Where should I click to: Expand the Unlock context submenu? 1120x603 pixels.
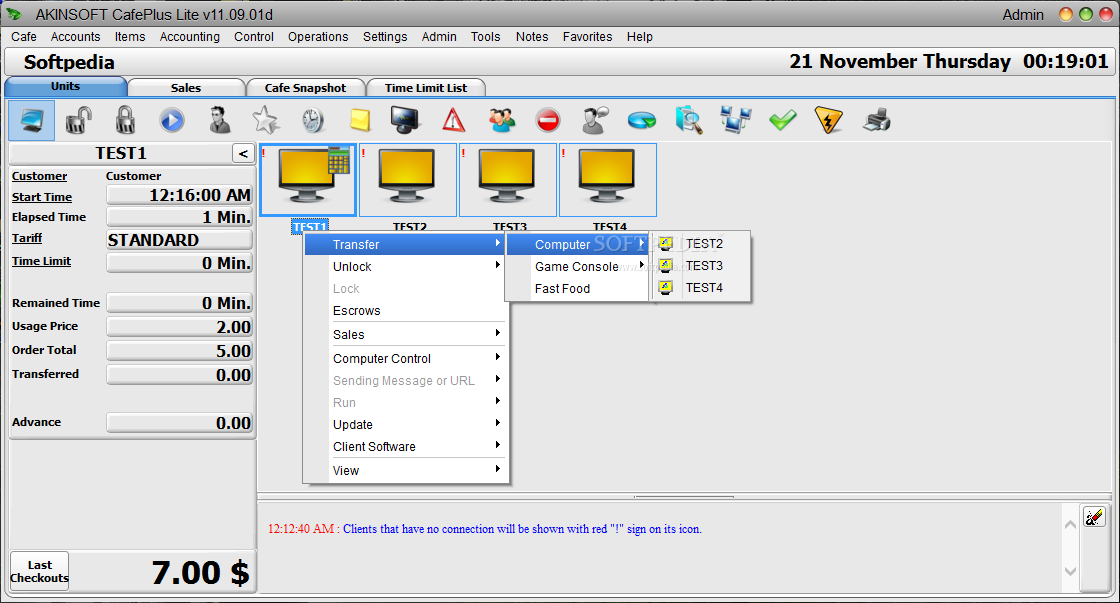click(406, 266)
